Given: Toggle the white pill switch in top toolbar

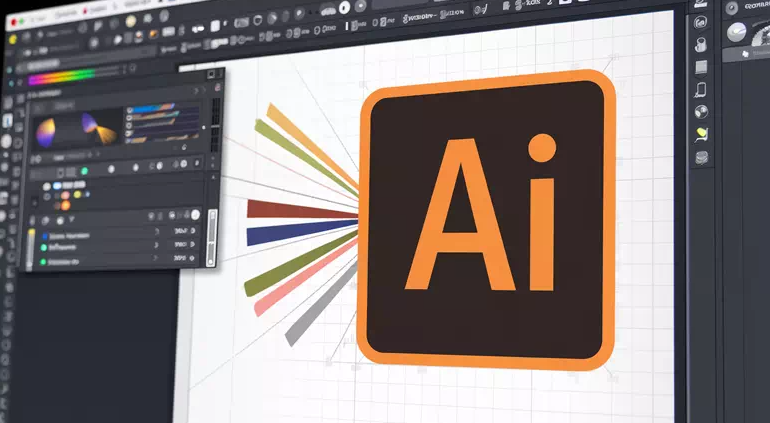Looking at the screenshot, I should point(198,29).
